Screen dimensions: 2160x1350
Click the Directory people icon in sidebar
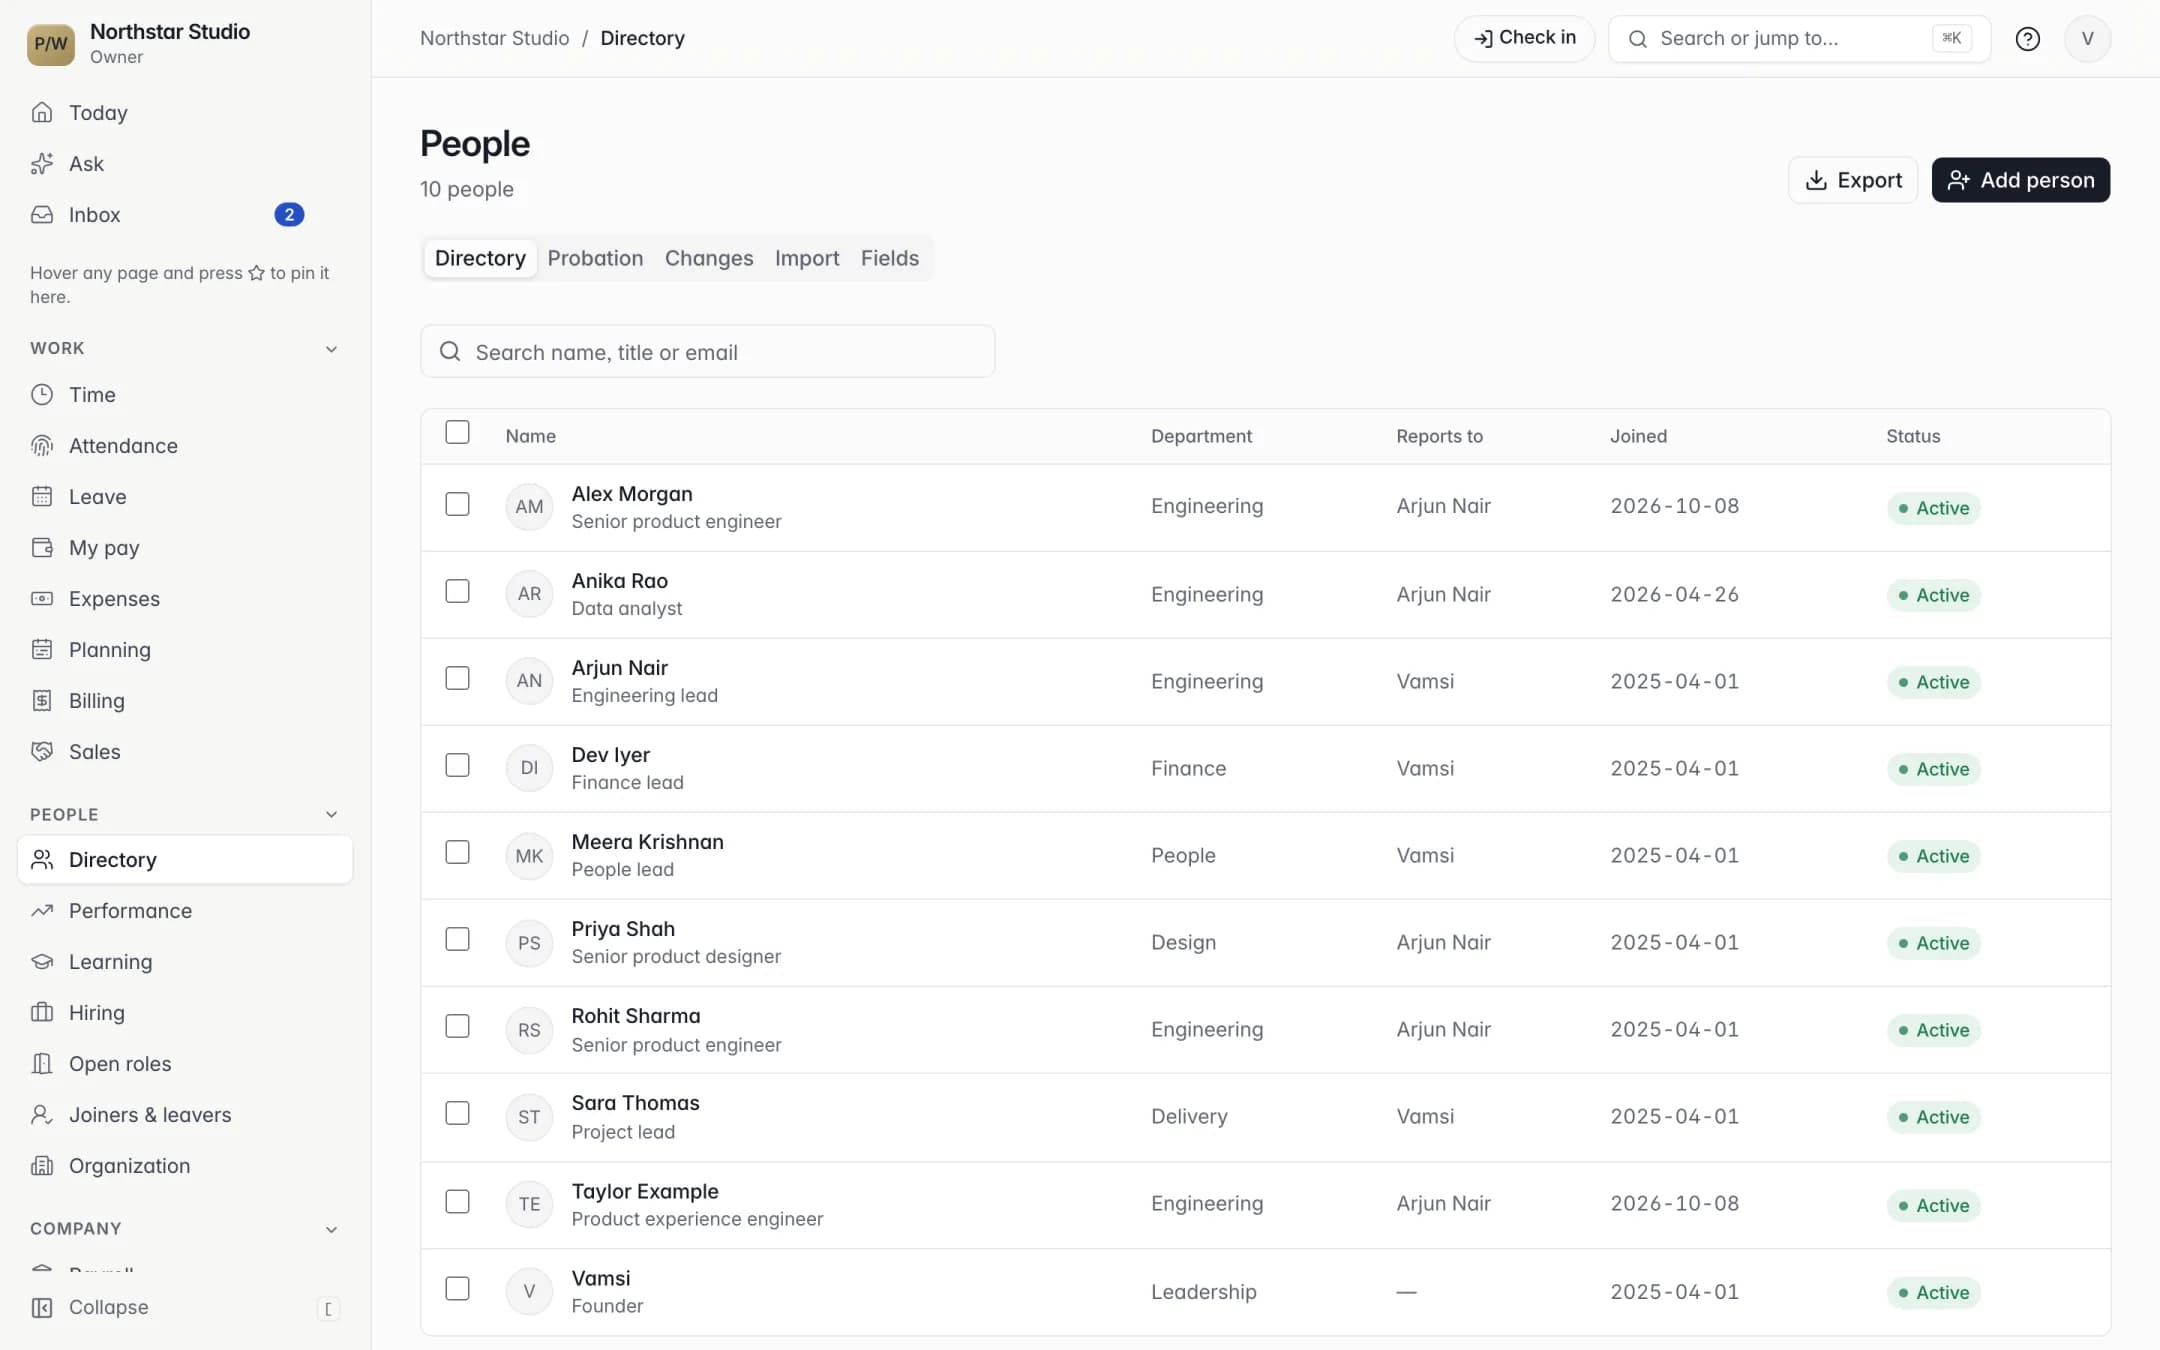click(x=42, y=859)
